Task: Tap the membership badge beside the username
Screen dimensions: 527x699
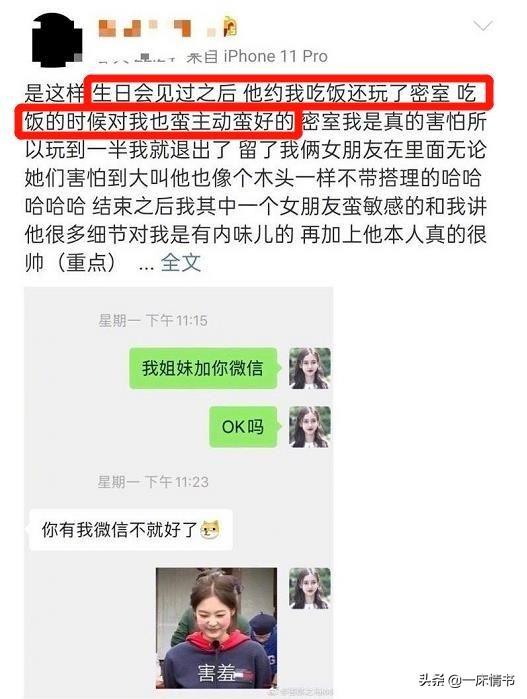Action: point(230,26)
